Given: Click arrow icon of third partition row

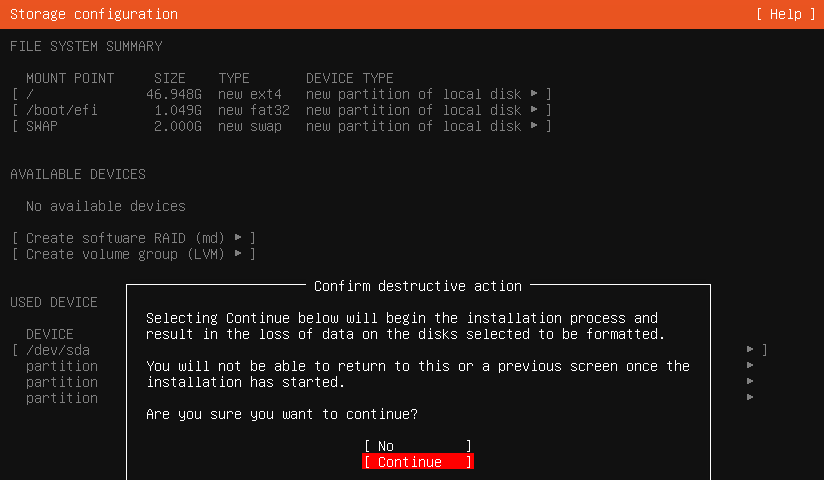Looking at the screenshot, I should [750, 397].
